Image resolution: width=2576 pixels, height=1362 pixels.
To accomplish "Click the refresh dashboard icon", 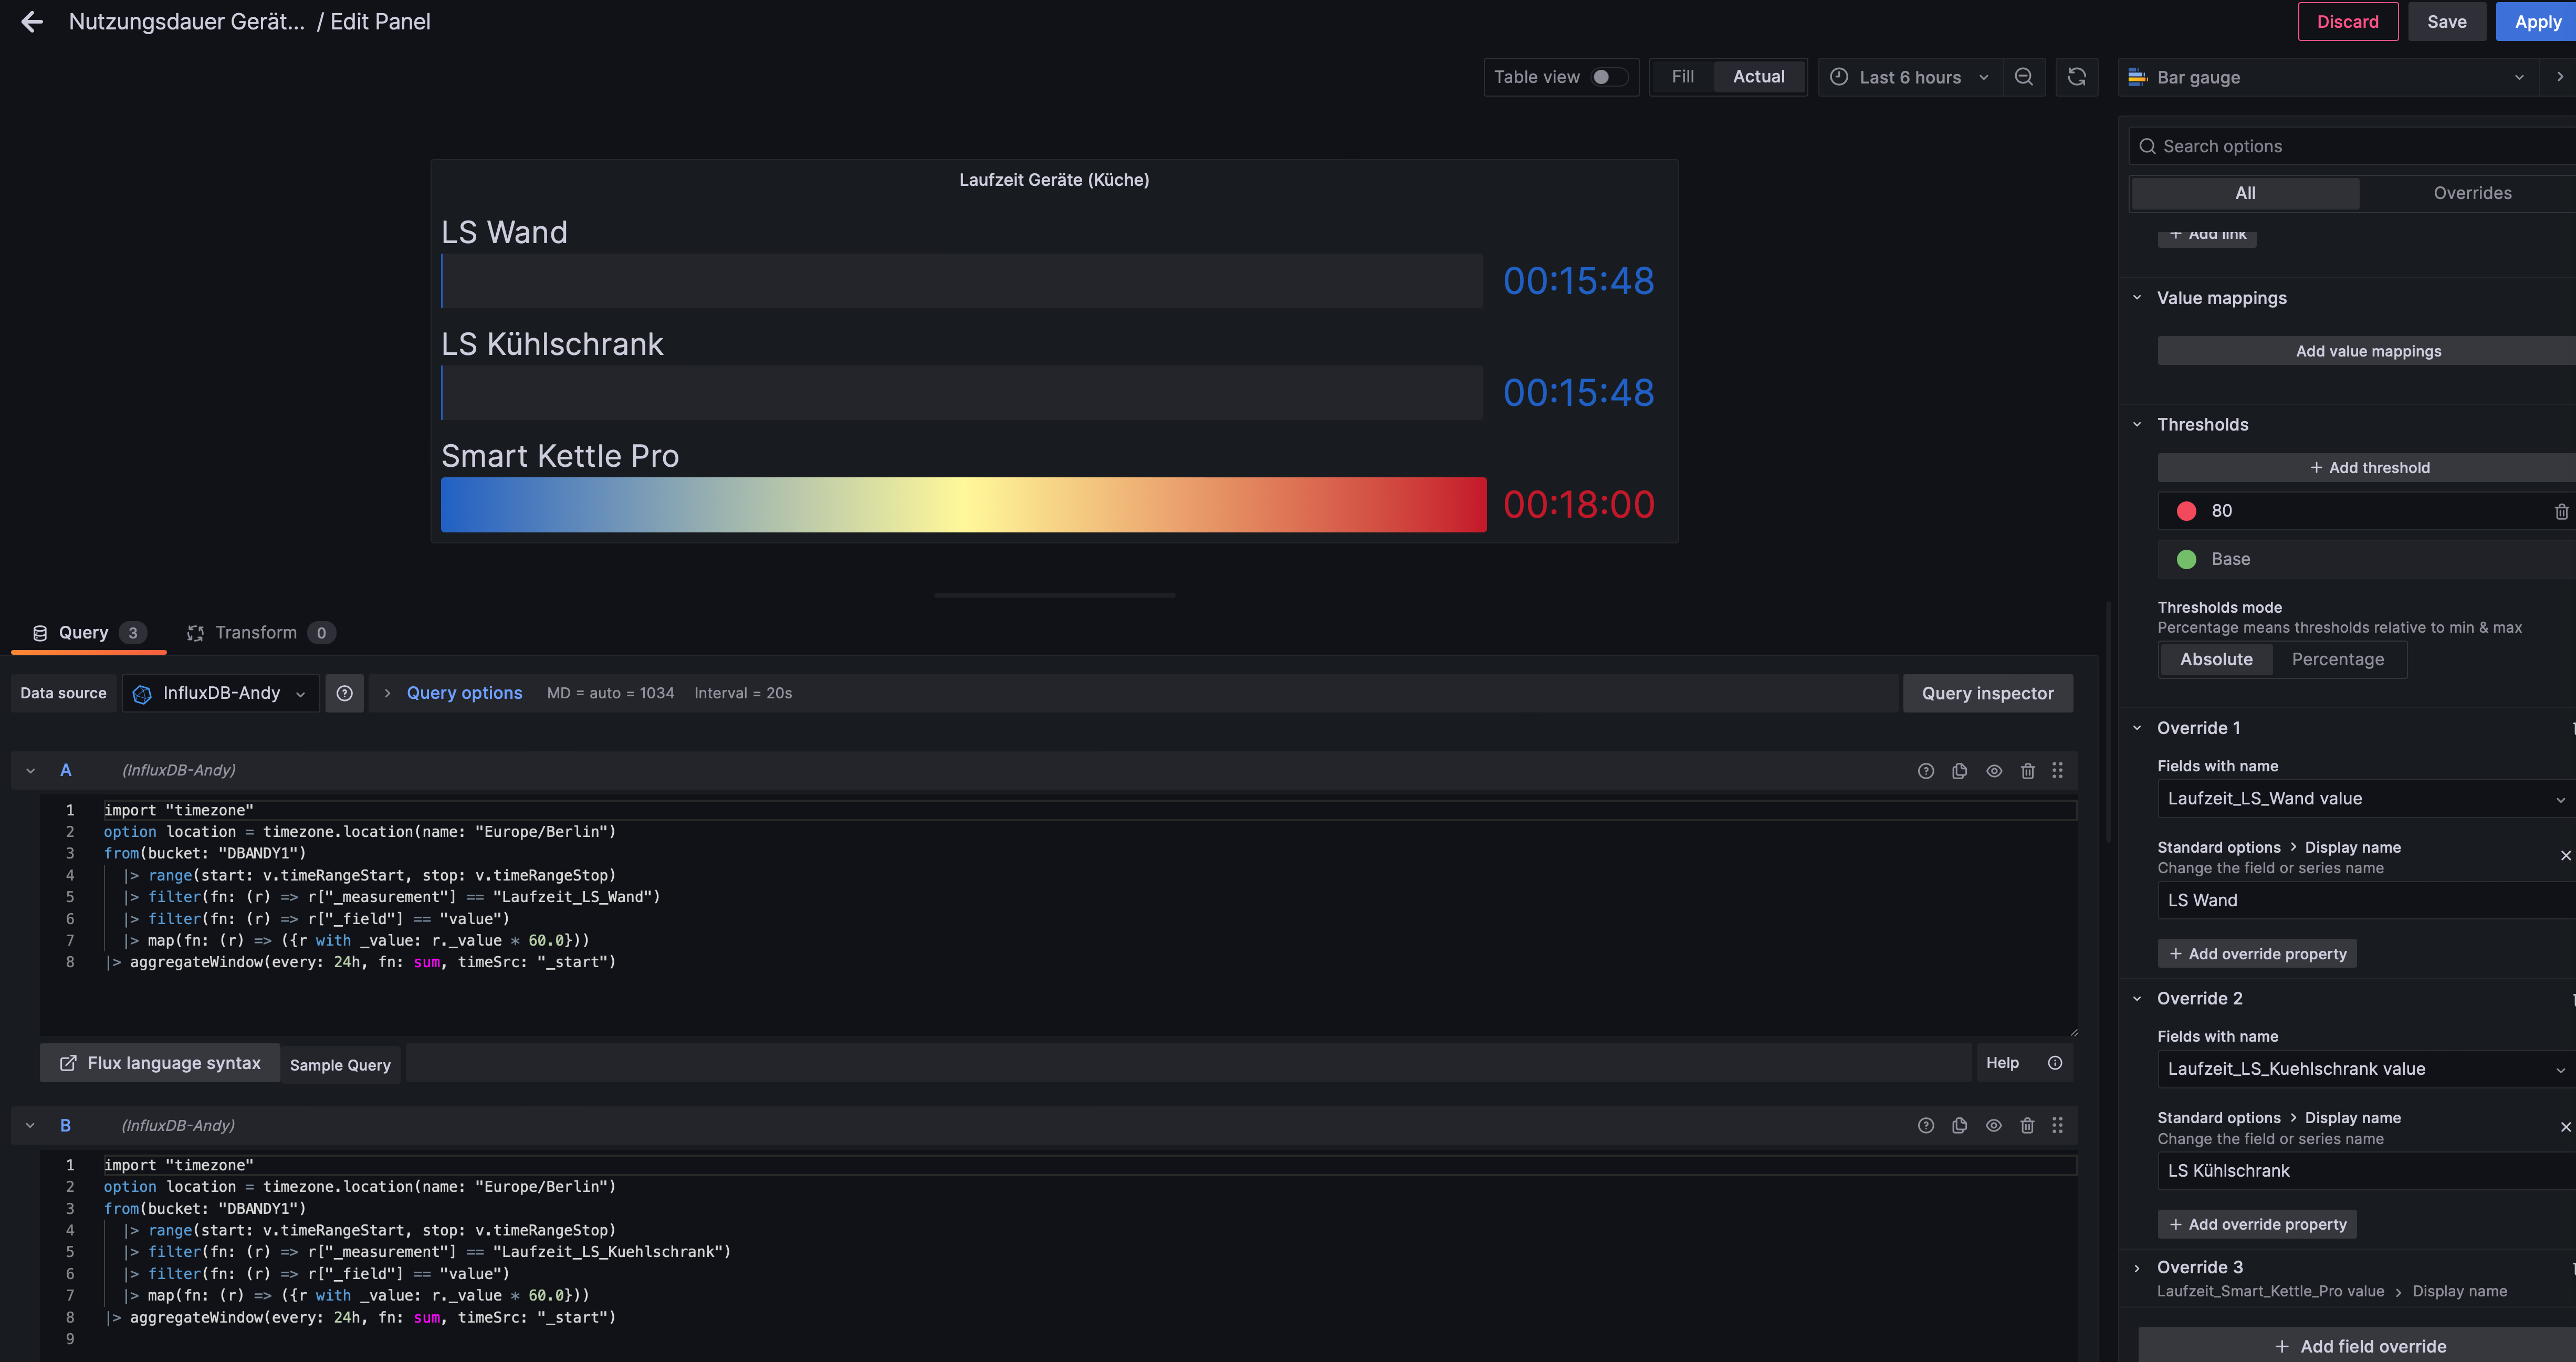I will (x=2076, y=77).
